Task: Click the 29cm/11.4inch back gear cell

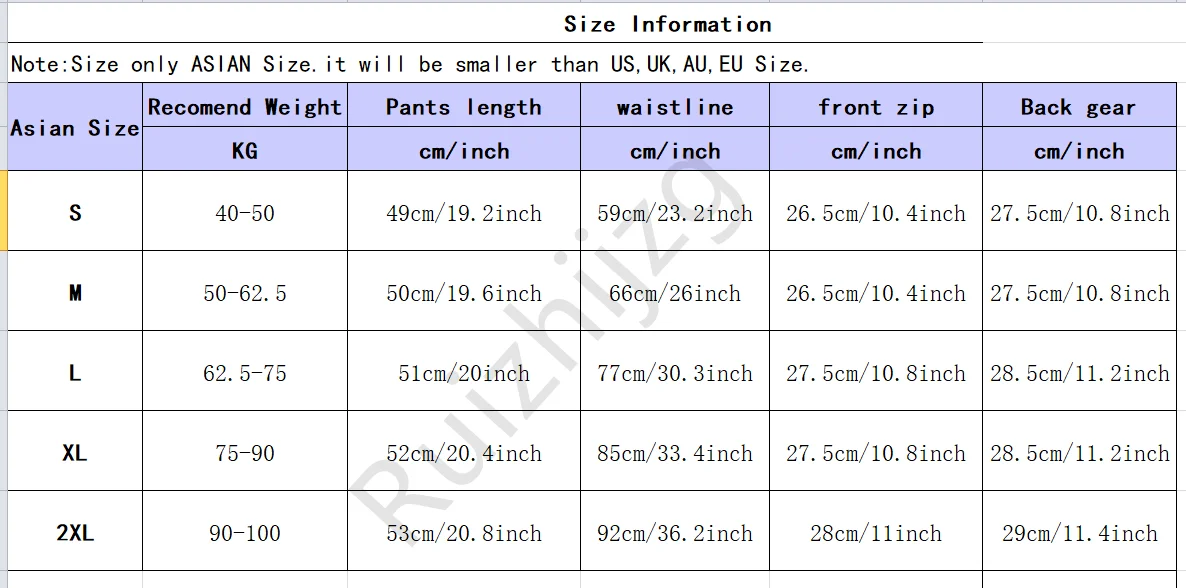Action: coord(1080,533)
